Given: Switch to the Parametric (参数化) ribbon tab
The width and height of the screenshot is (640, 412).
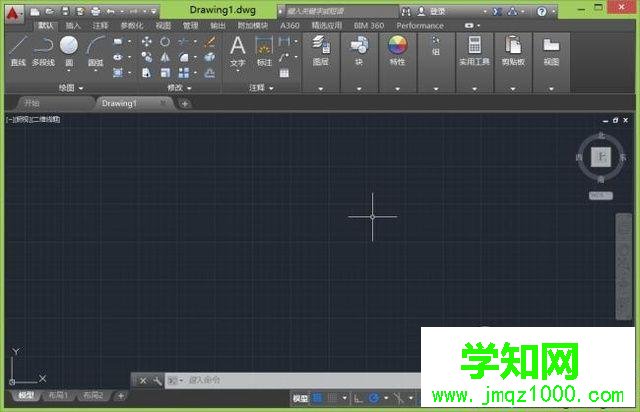Looking at the screenshot, I should (132, 26).
